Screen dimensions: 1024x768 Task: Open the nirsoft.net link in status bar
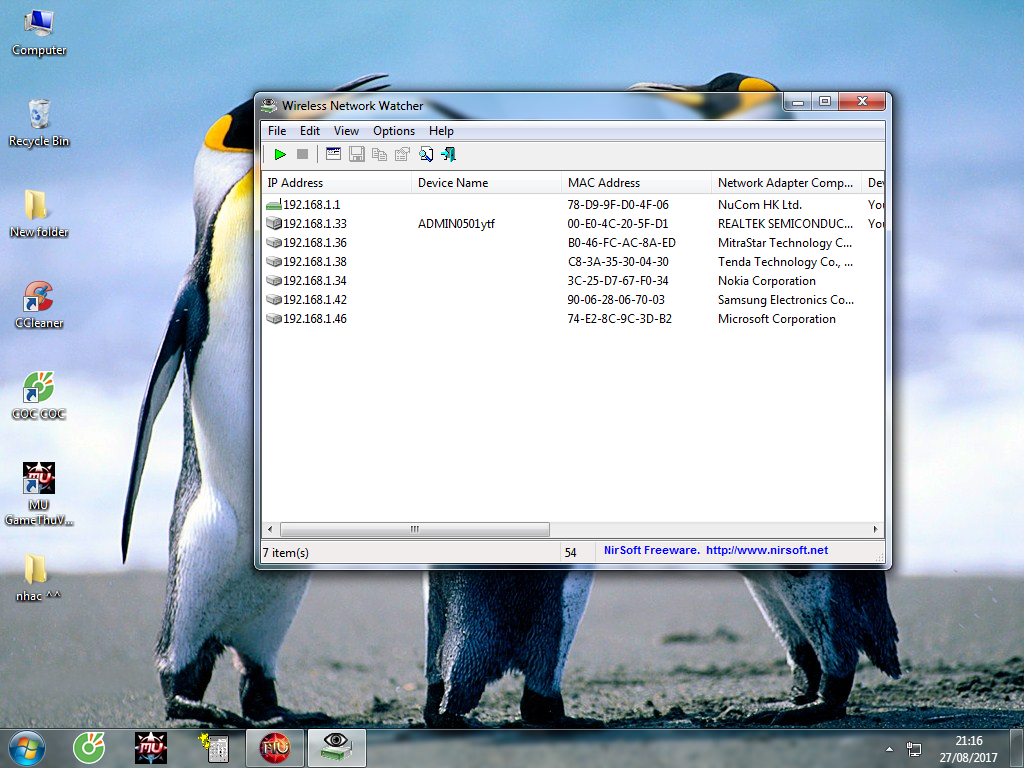coord(767,551)
